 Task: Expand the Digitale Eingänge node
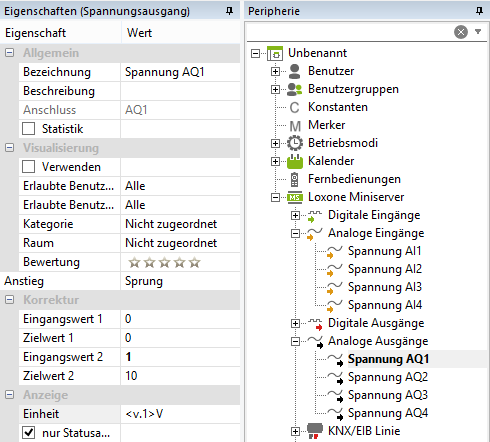click(x=295, y=215)
